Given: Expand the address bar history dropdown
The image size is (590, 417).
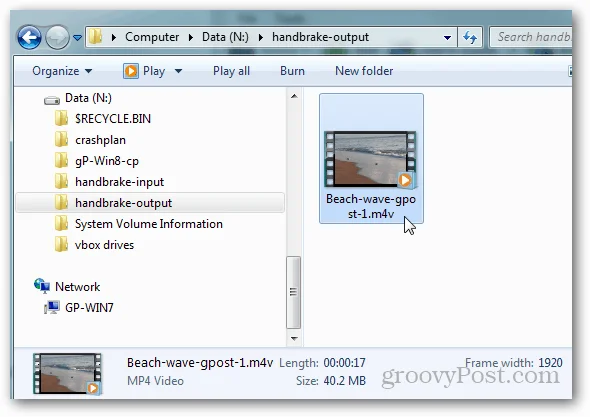Looking at the screenshot, I should coord(447,38).
